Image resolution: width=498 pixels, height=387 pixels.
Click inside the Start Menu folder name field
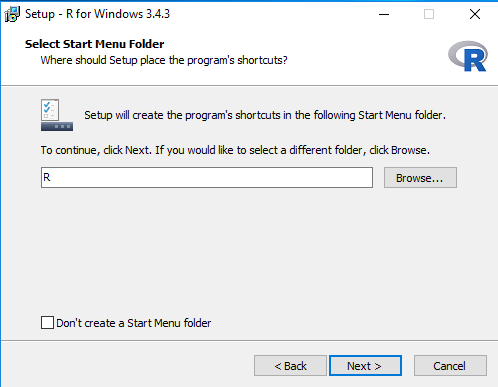pyautogui.click(x=207, y=178)
